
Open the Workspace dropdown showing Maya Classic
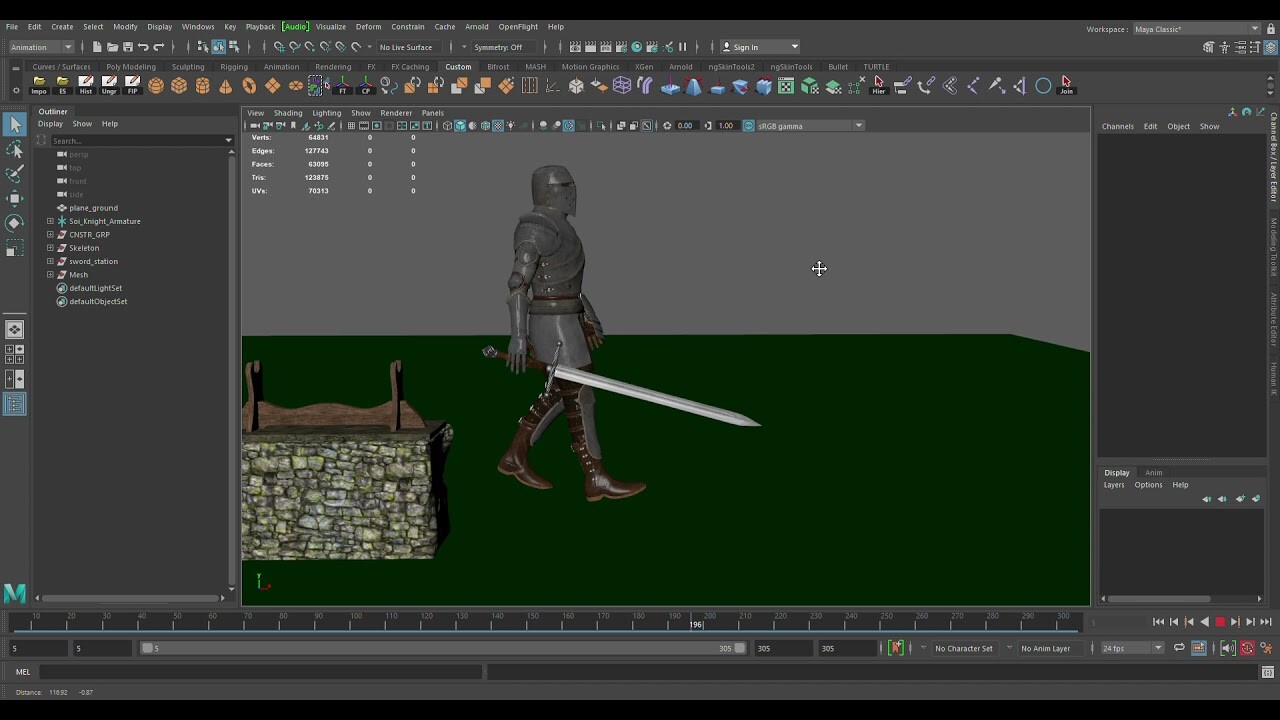(x=1195, y=29)
